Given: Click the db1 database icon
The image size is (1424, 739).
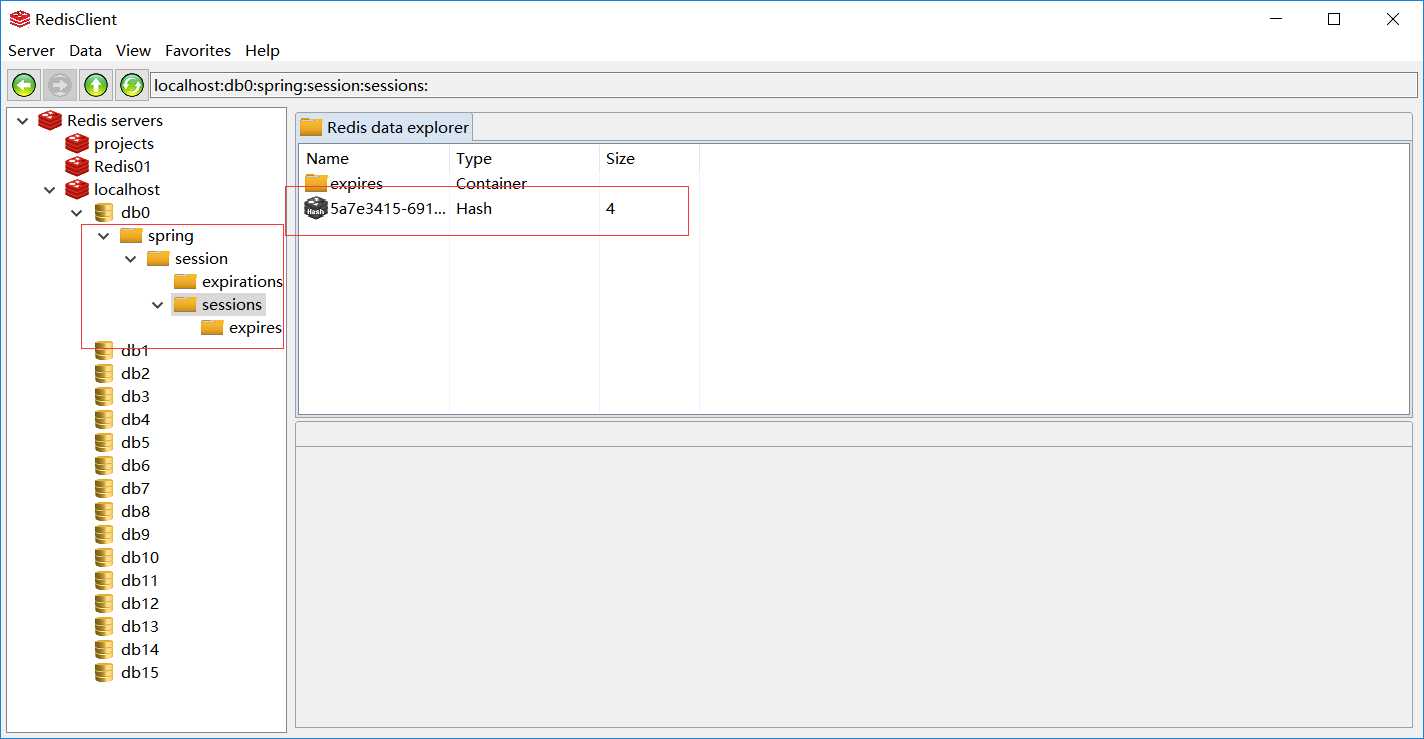Looking at the screenshot, I should [x=104, y=350].
